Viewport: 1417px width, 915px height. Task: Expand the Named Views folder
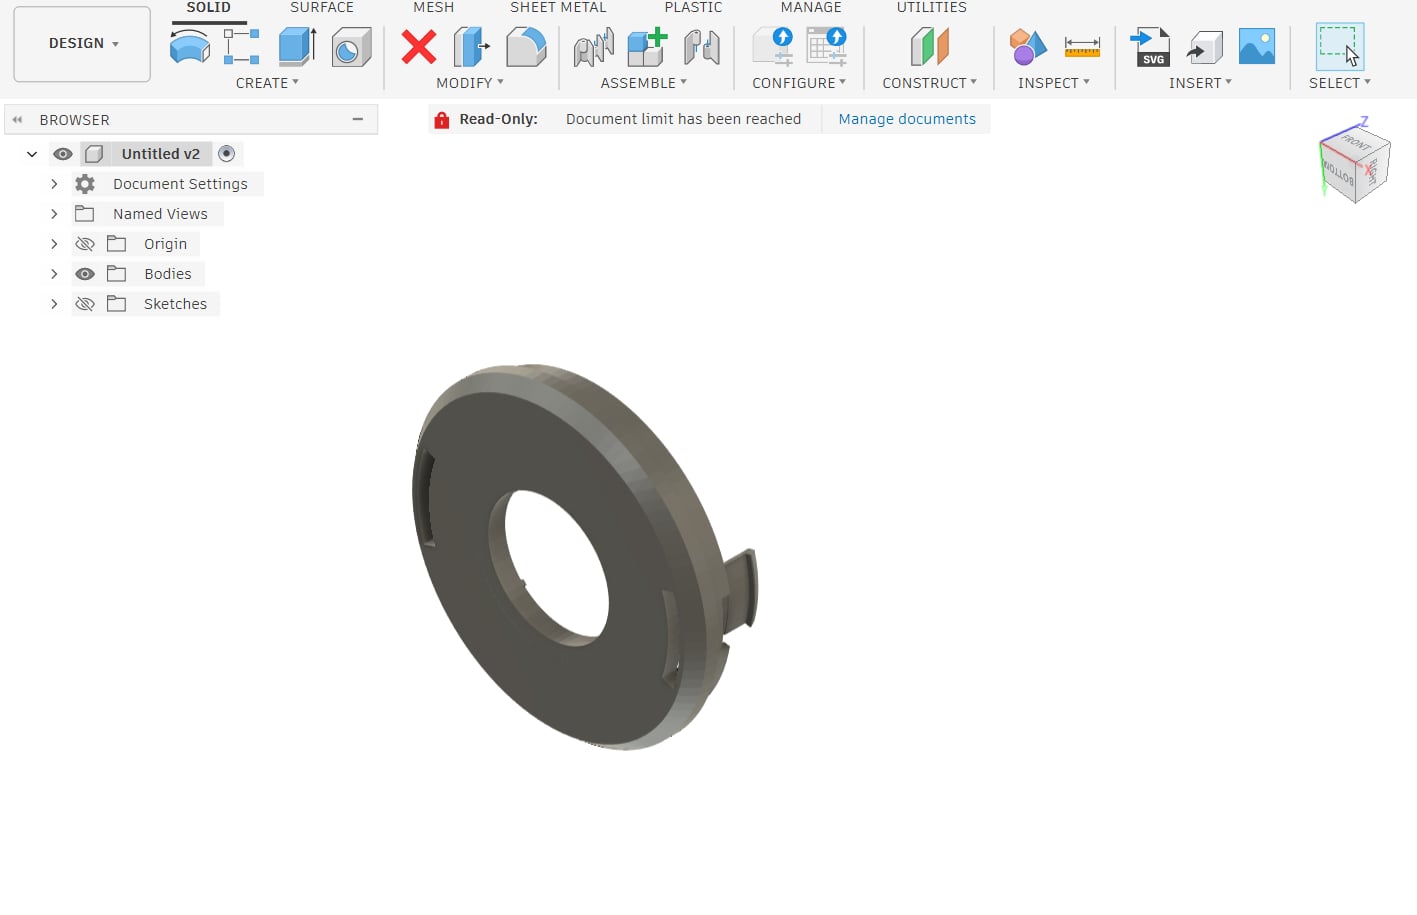(x=54, y=214)
